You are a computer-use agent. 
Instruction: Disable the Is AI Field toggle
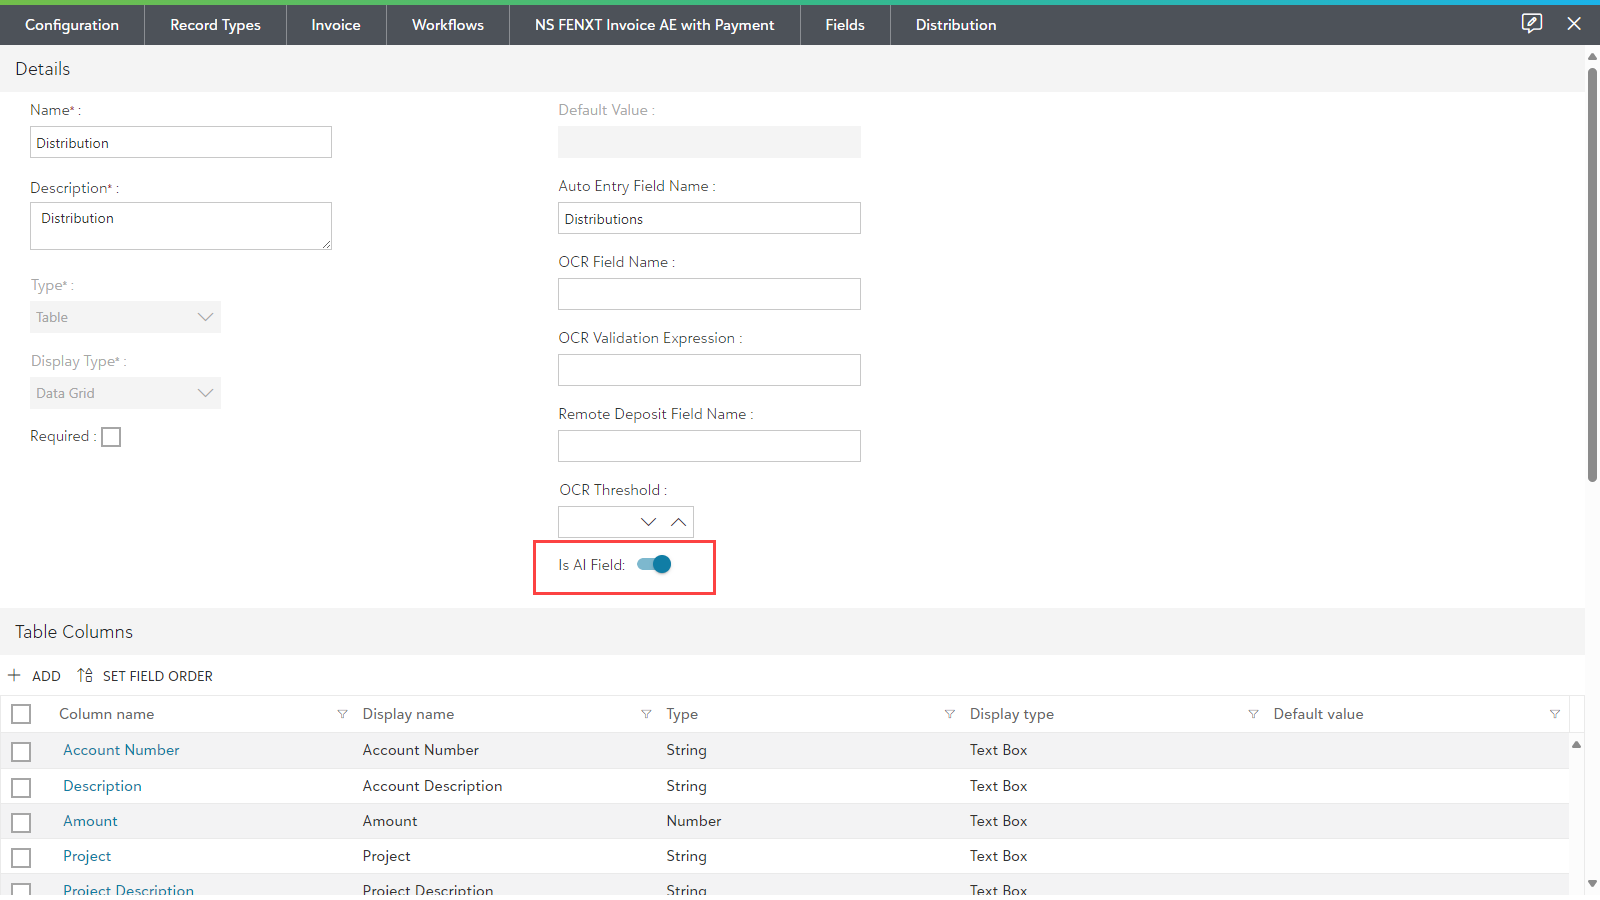654,565
